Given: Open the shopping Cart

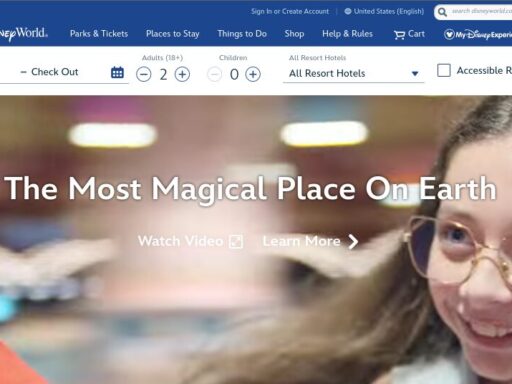Looking at the screenshot, I should point(409,34).
